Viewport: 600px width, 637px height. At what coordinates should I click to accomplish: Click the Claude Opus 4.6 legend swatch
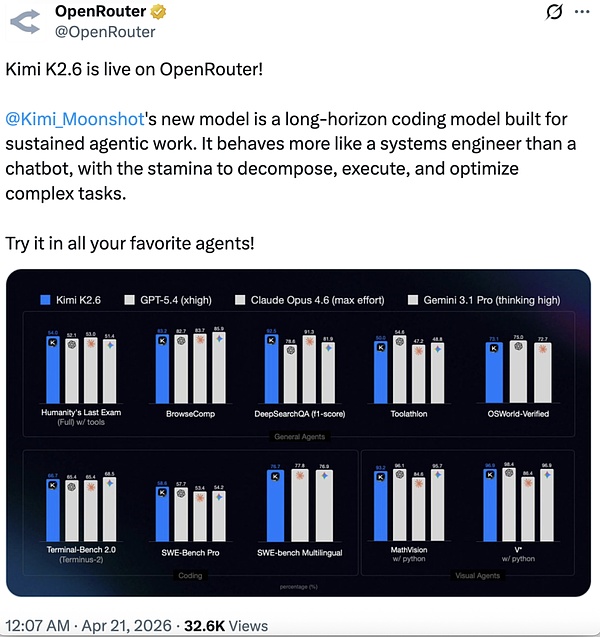[x=240, y=299]
